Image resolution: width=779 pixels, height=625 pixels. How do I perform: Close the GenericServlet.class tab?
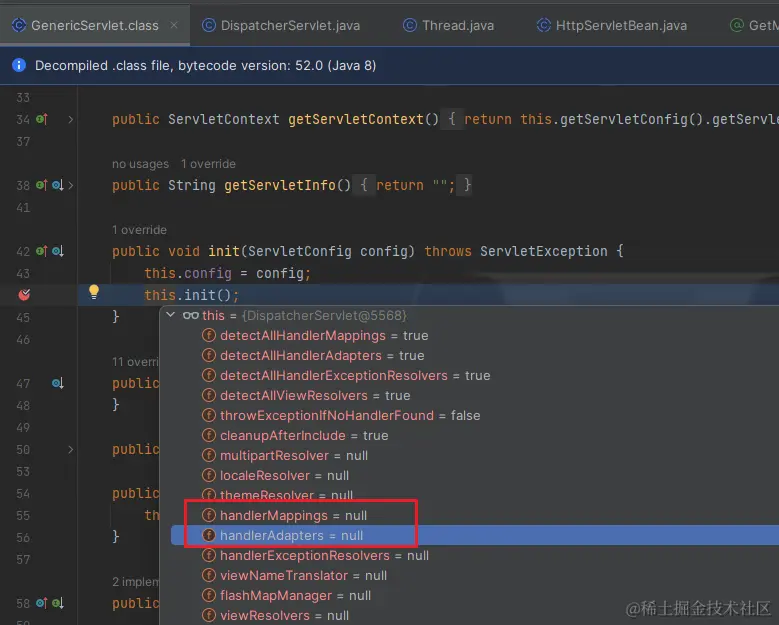pyautogui.click(x=174, y=25)
